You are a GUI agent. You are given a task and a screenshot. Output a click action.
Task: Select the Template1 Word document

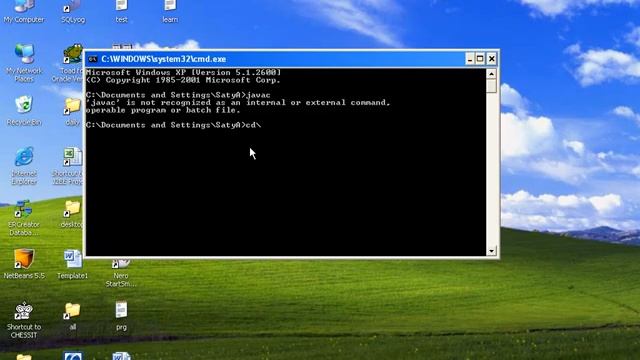(x=73, y=264)
